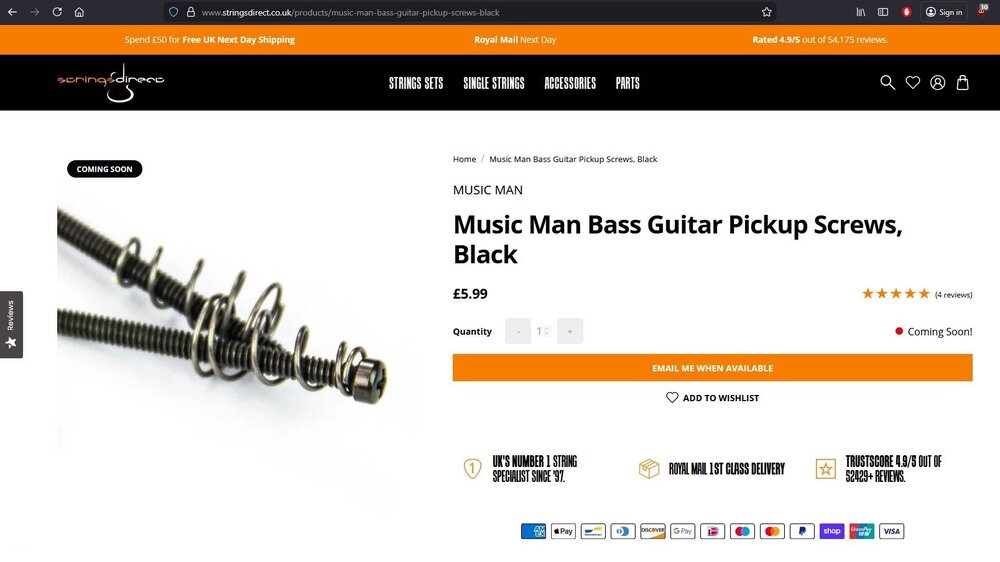Decrease quantity with the minus button
The image size is (1000, 562).
point(518,331)
